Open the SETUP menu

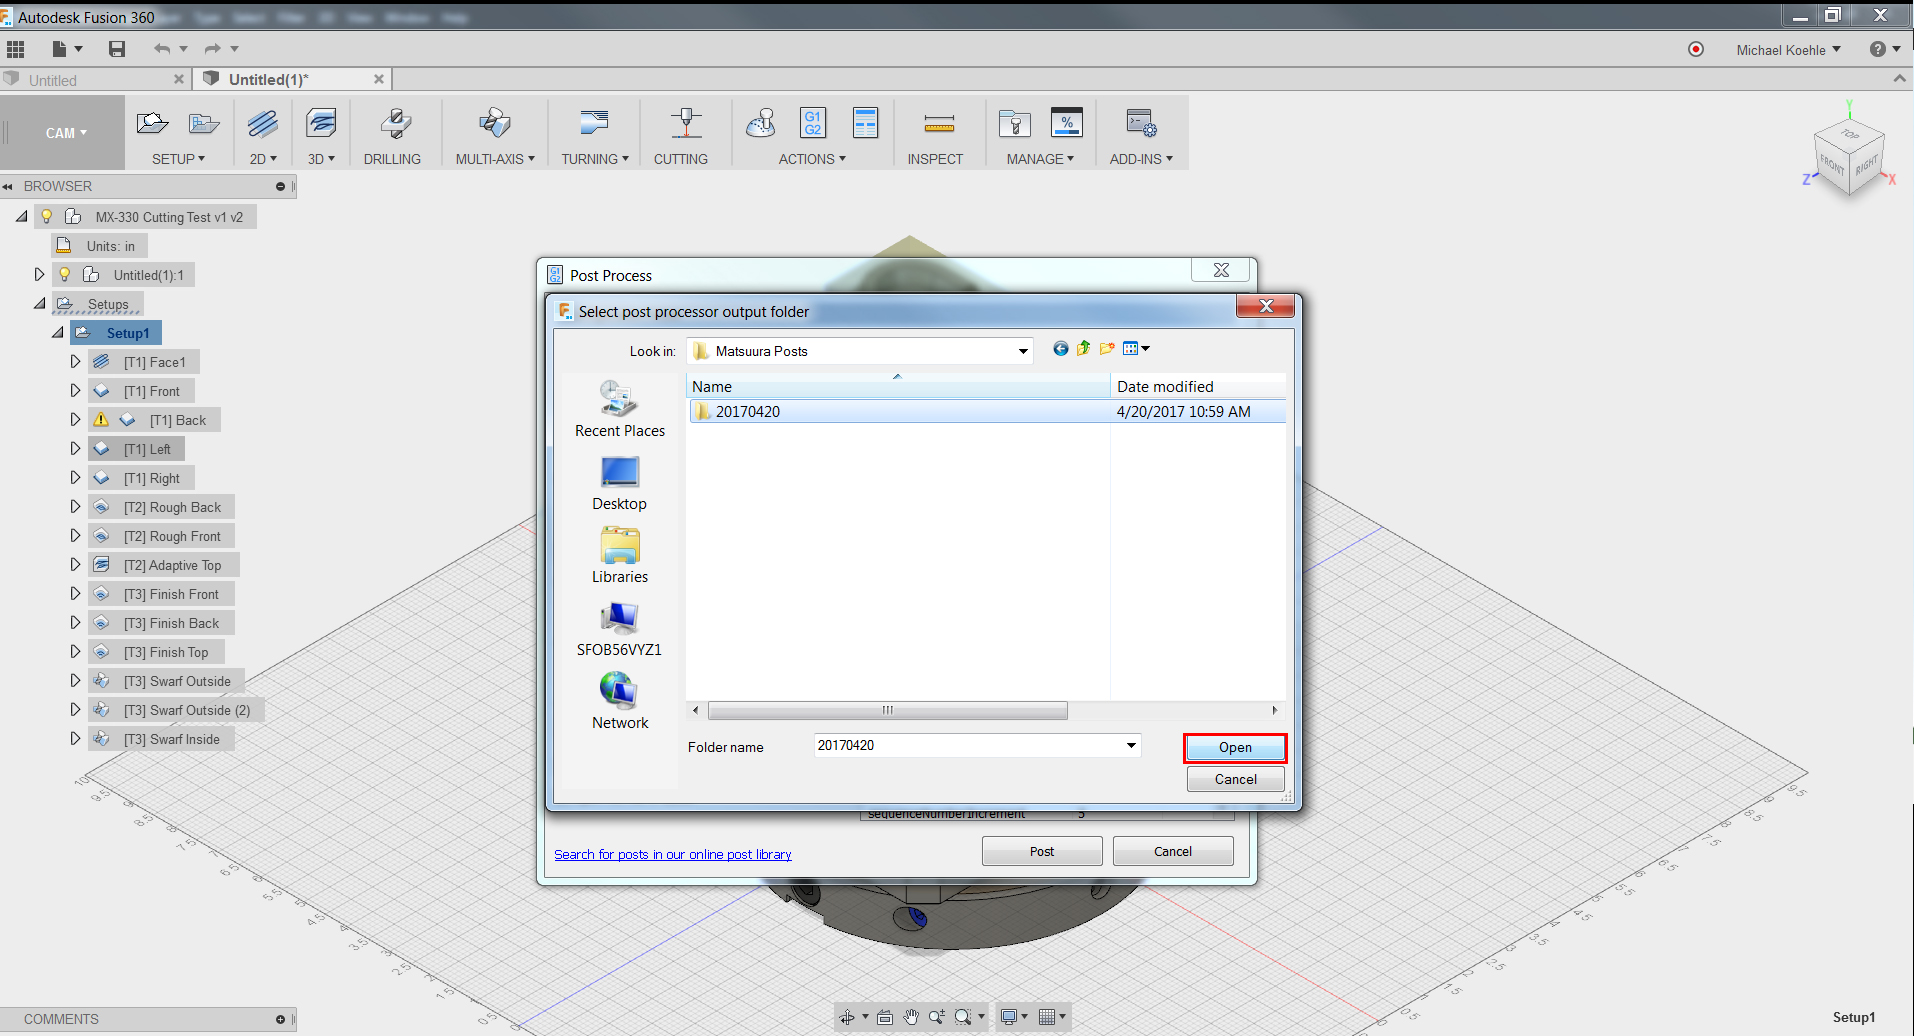point(178,159)
